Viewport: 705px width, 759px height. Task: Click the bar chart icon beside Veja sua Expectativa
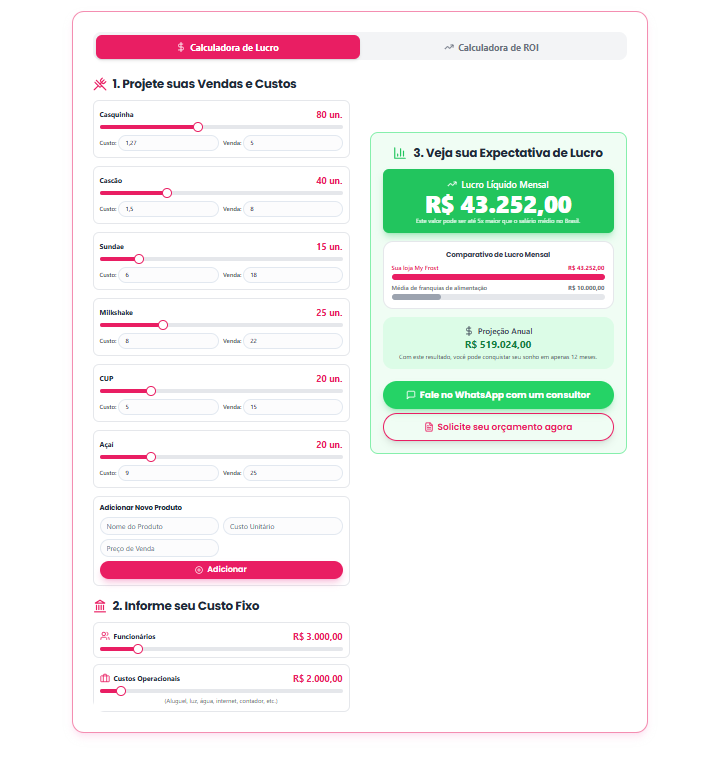[x=399, y=153]
